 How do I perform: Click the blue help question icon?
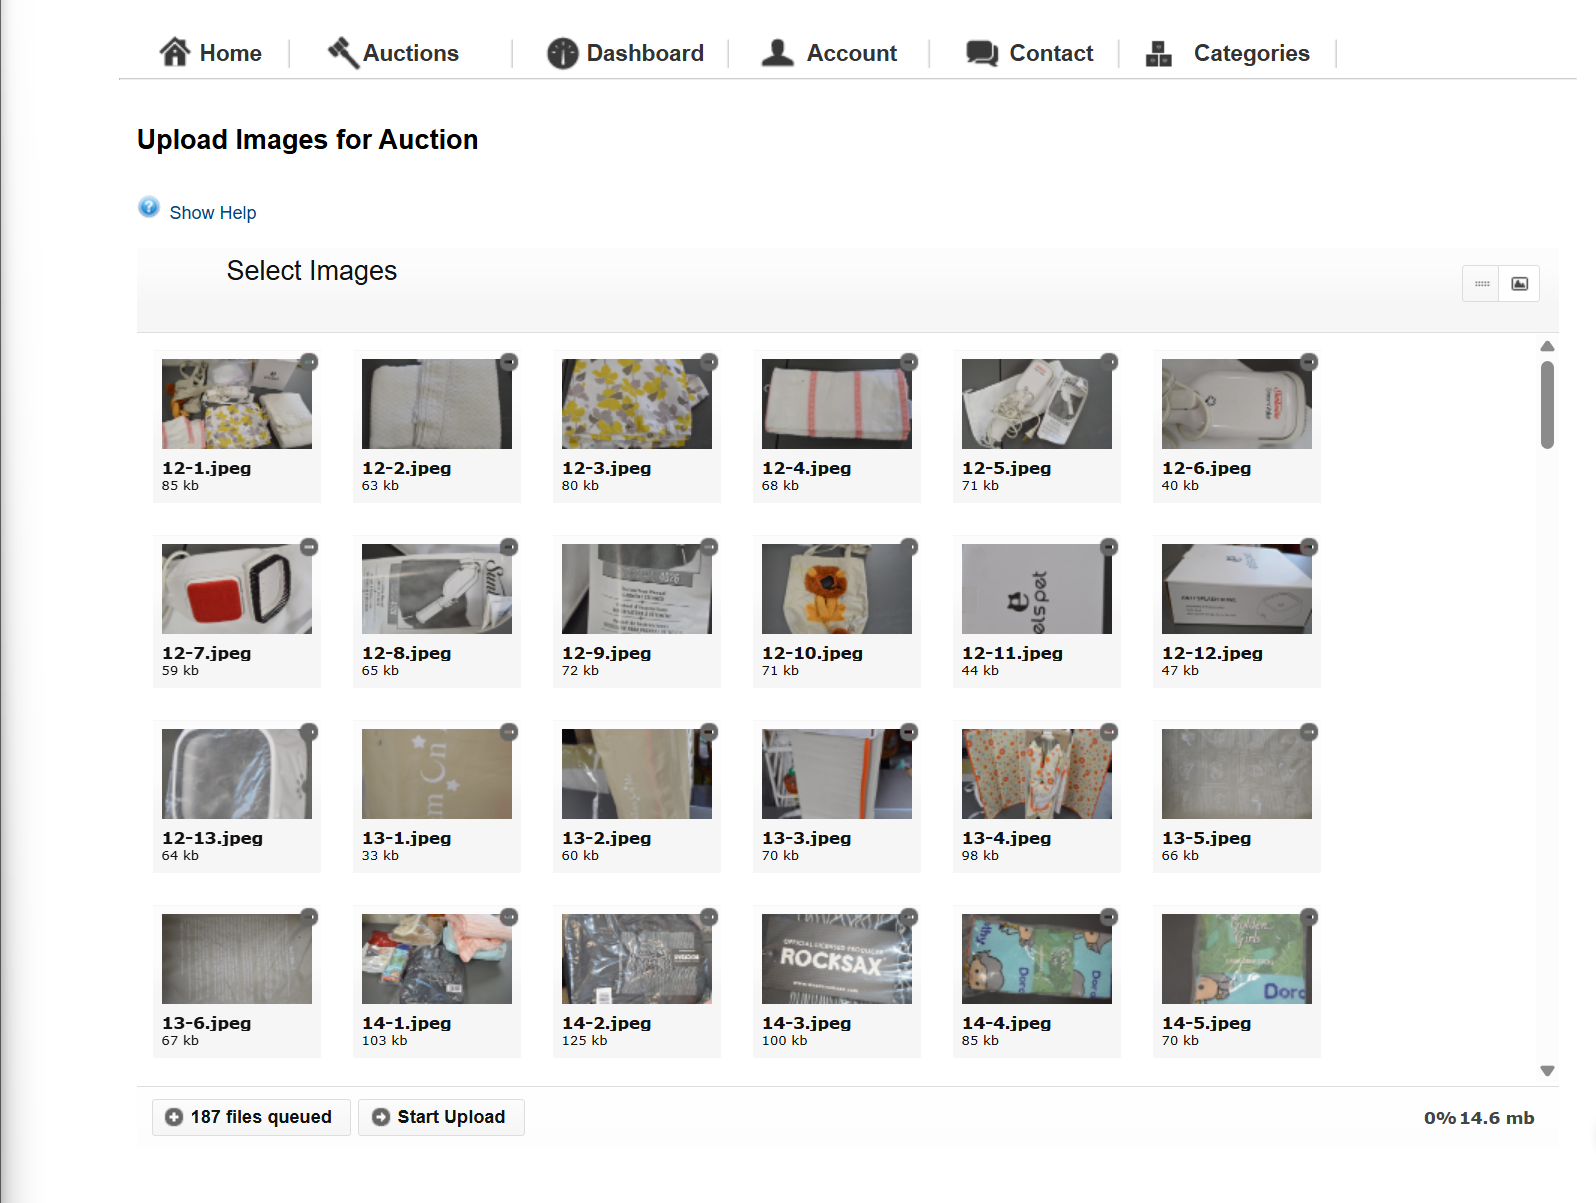click(x=149, y=207)
